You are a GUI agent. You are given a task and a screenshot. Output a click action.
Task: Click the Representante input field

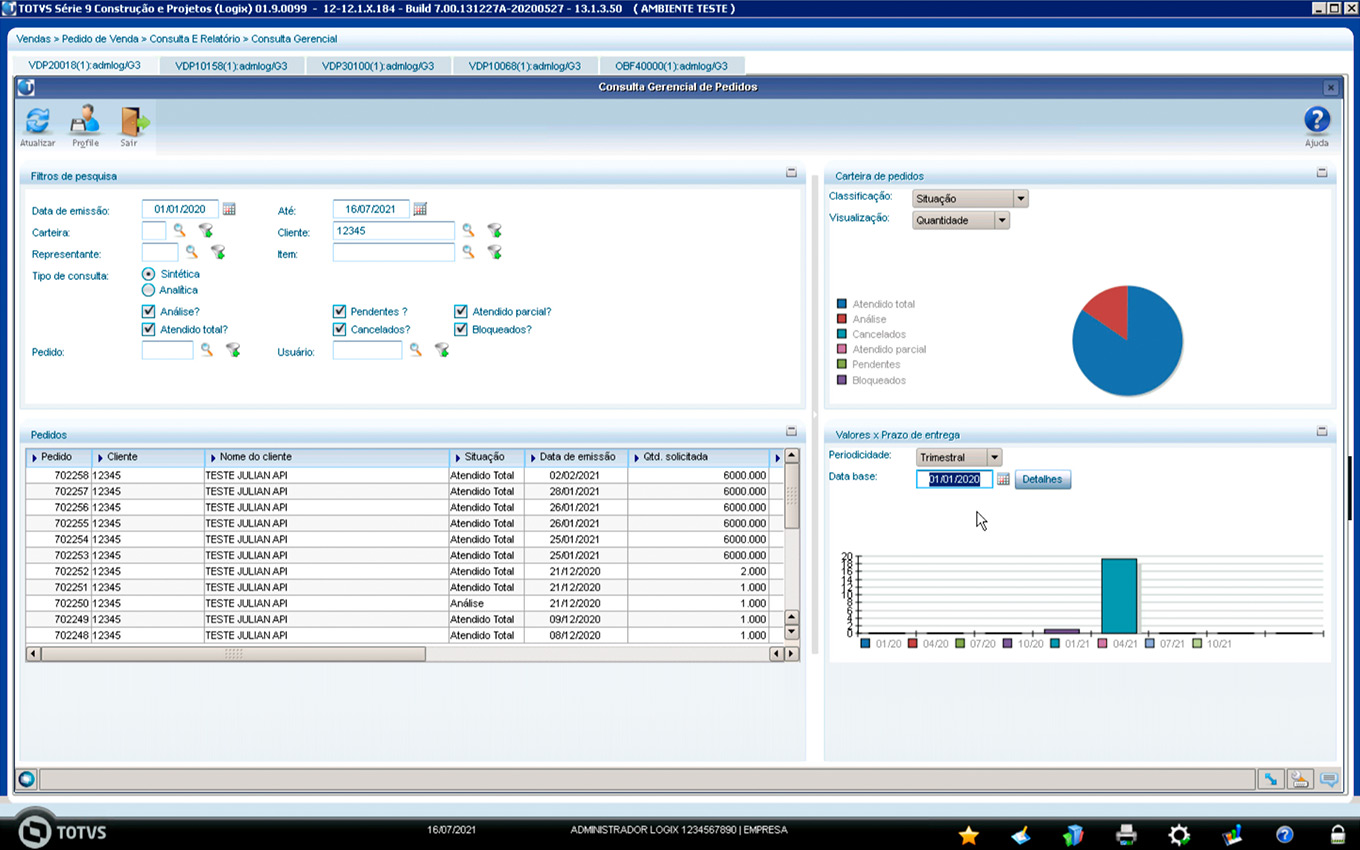tap(160, 253)
